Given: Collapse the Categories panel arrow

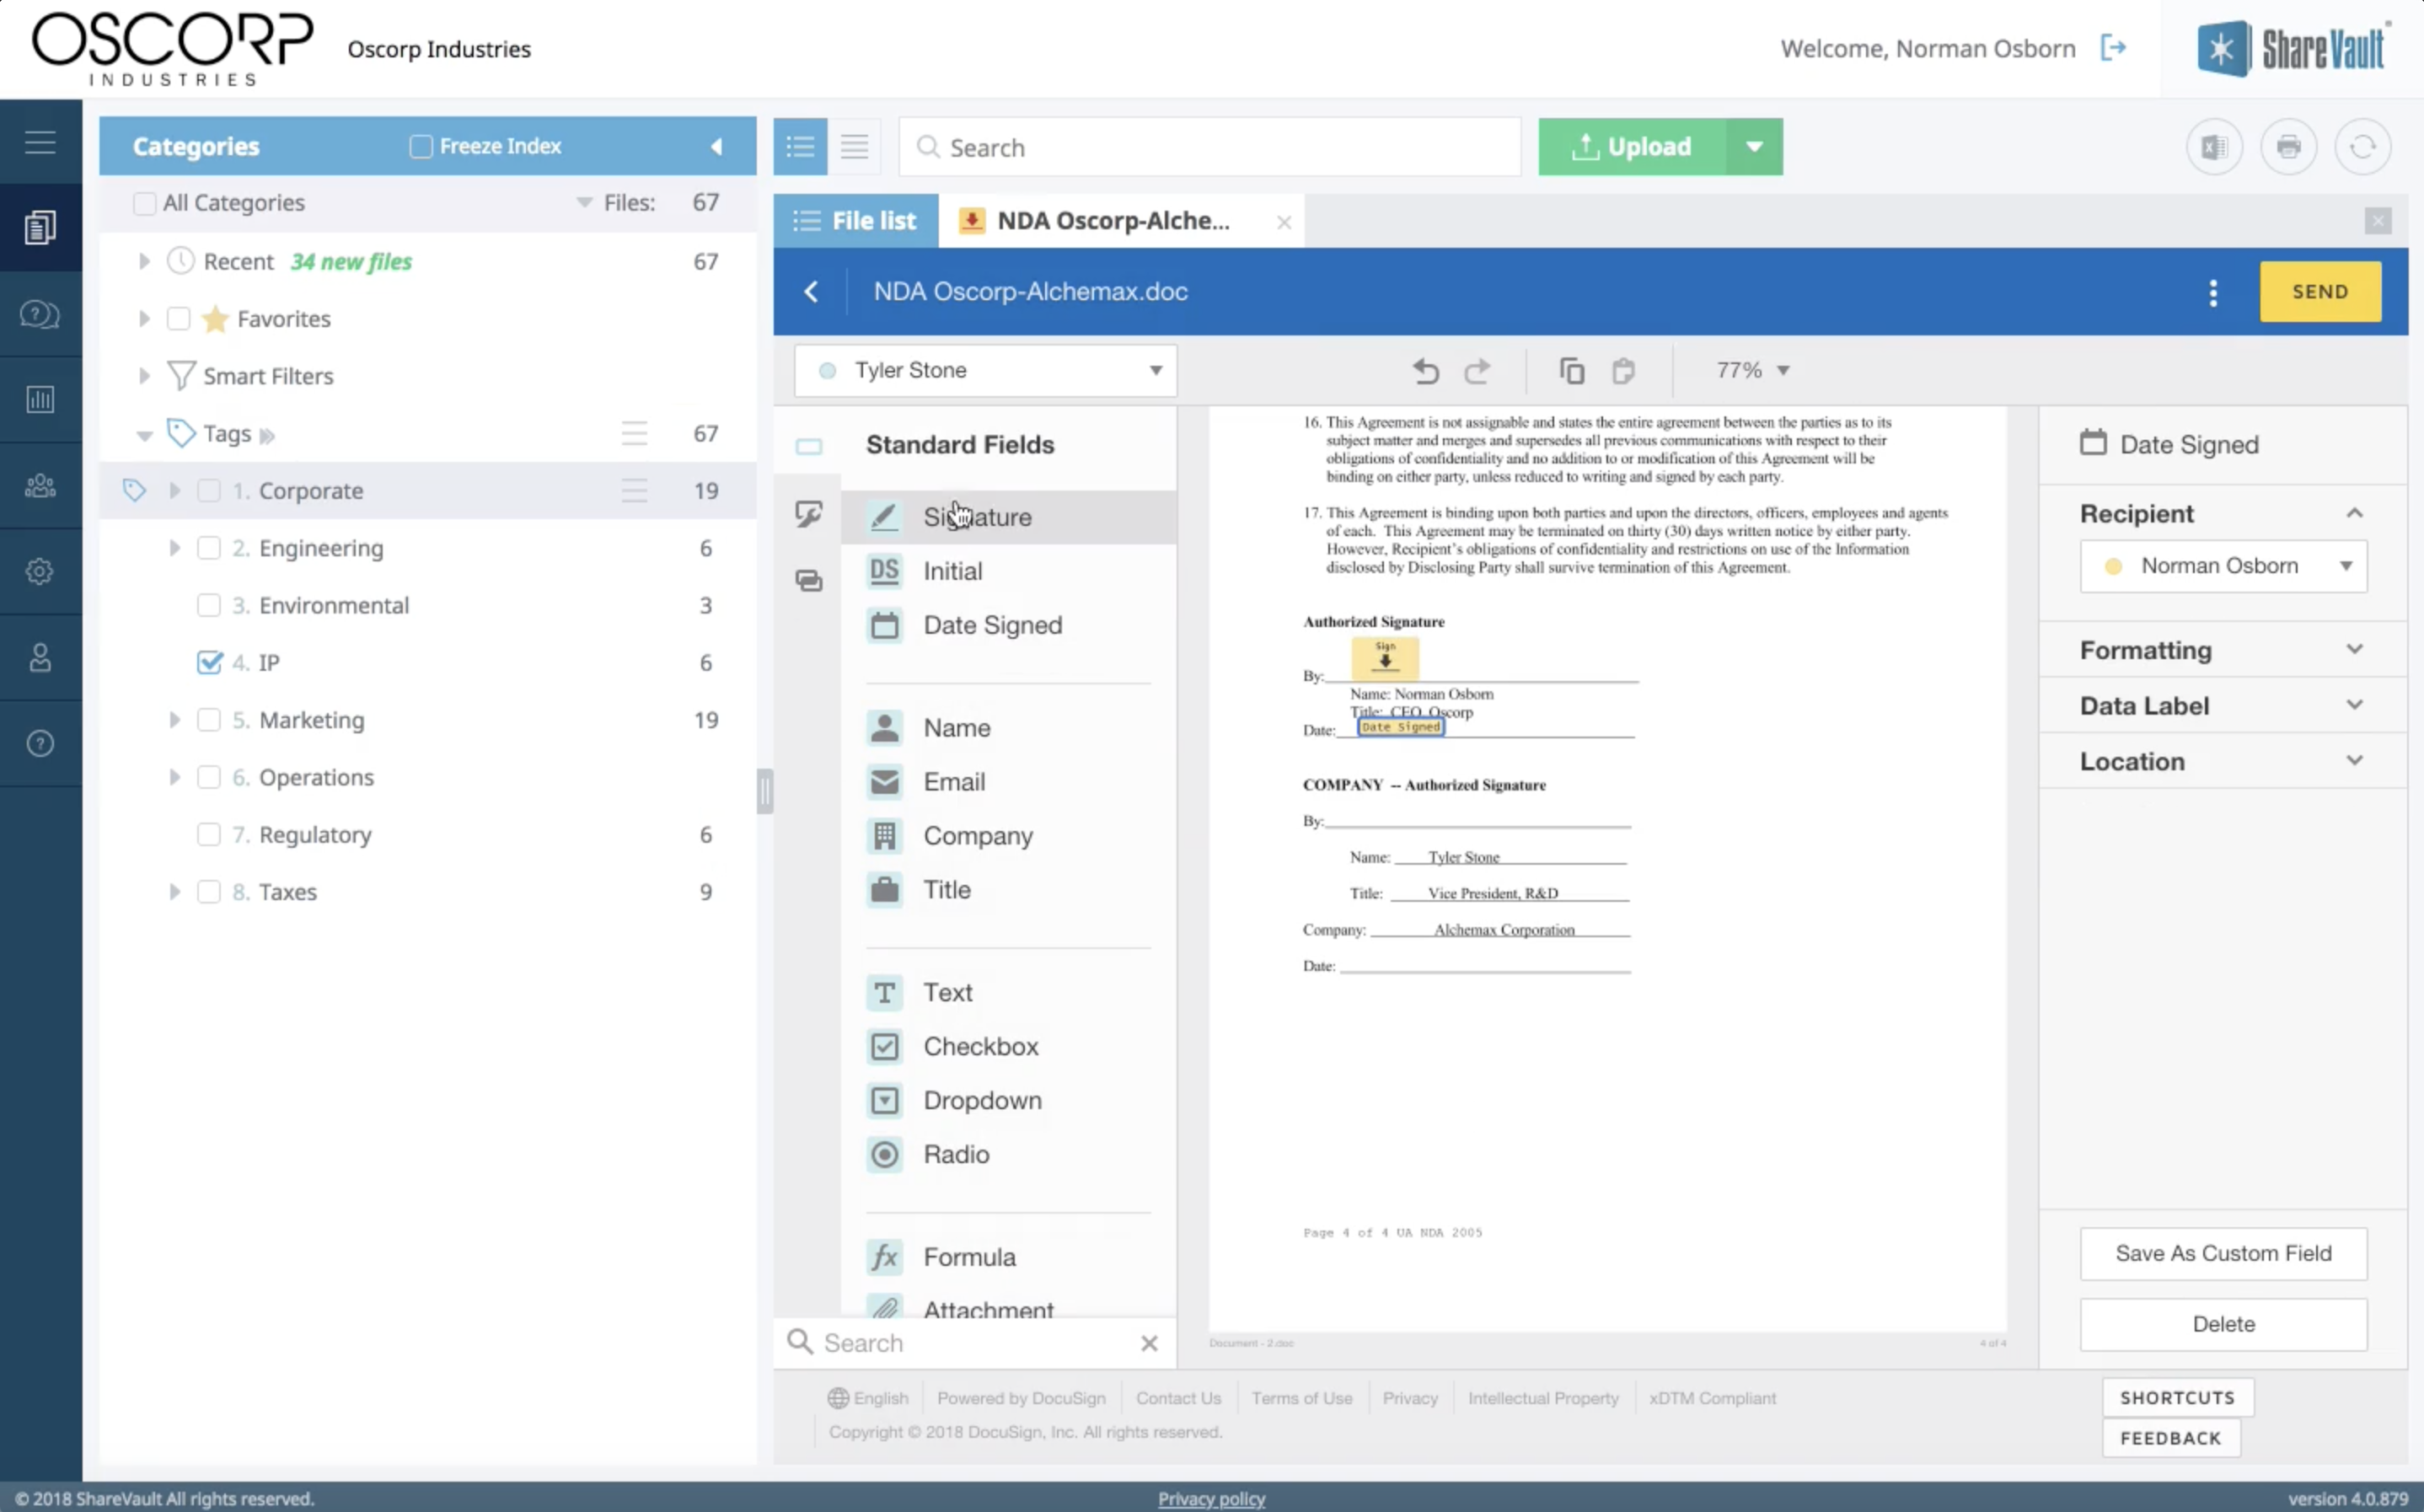Looking at the screenshot, I should (716, 147).
